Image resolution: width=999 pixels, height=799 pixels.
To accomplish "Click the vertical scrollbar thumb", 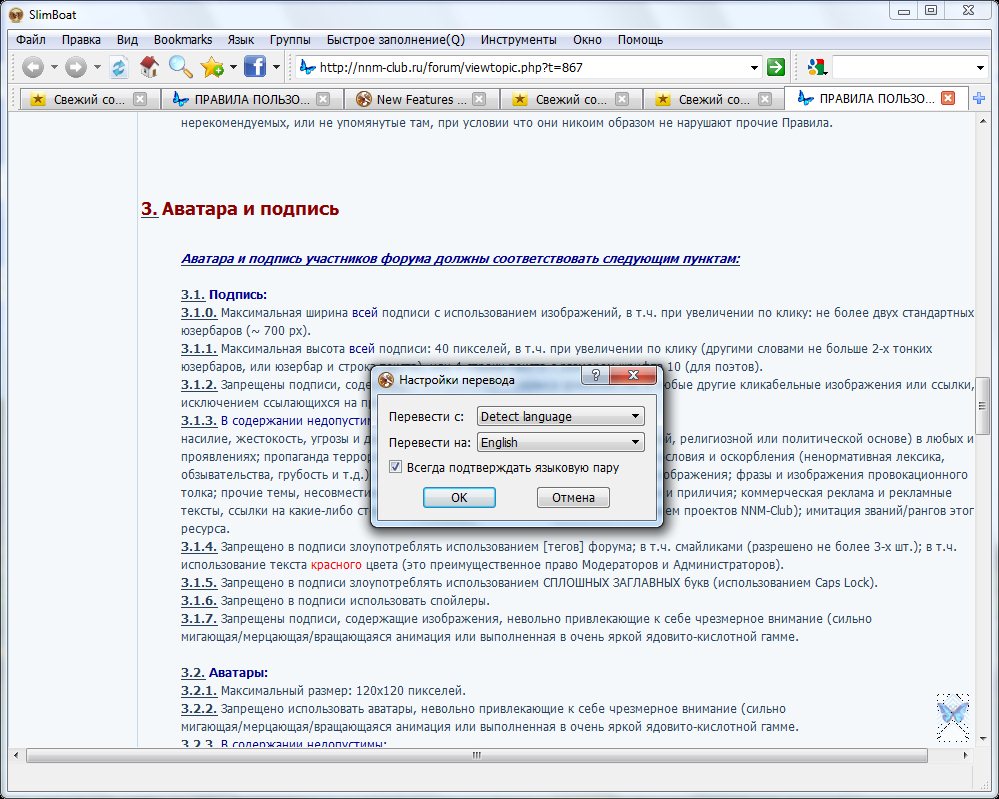I will pos(982,405).
